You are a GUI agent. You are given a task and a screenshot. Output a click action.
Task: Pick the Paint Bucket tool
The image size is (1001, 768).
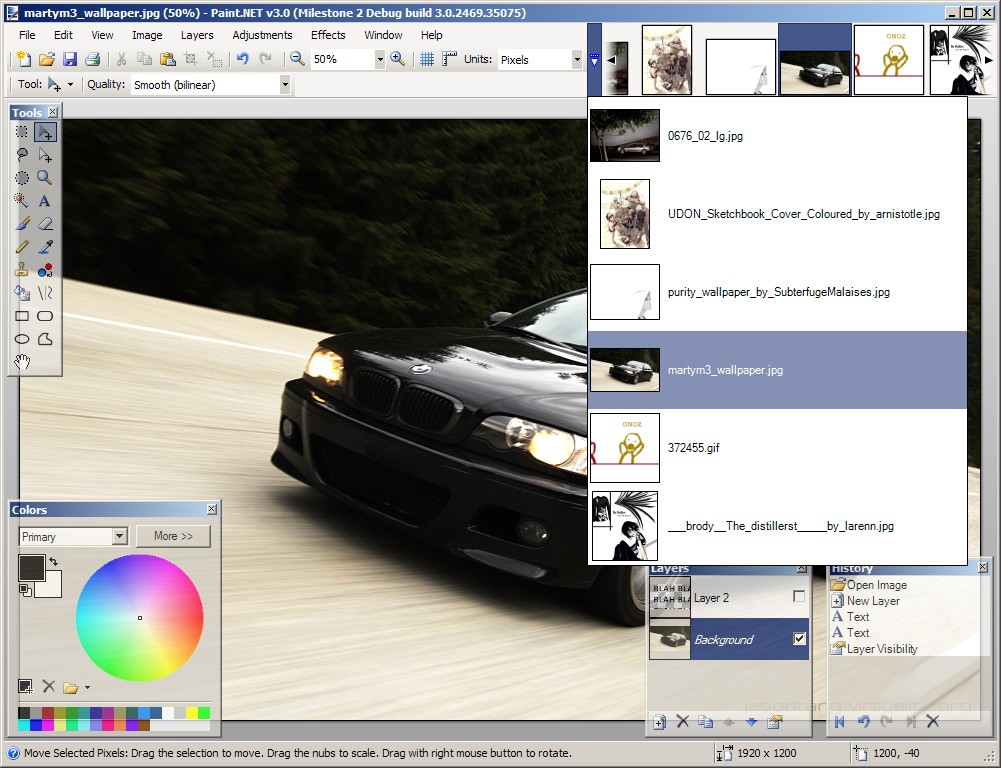click(21, 293)
